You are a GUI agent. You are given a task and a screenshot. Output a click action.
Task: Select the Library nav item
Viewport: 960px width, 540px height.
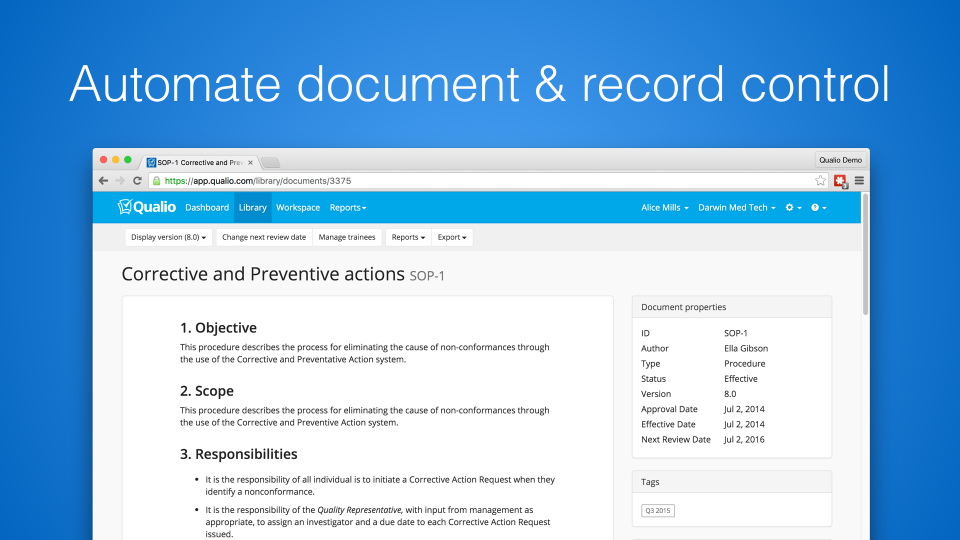[252, 208]
